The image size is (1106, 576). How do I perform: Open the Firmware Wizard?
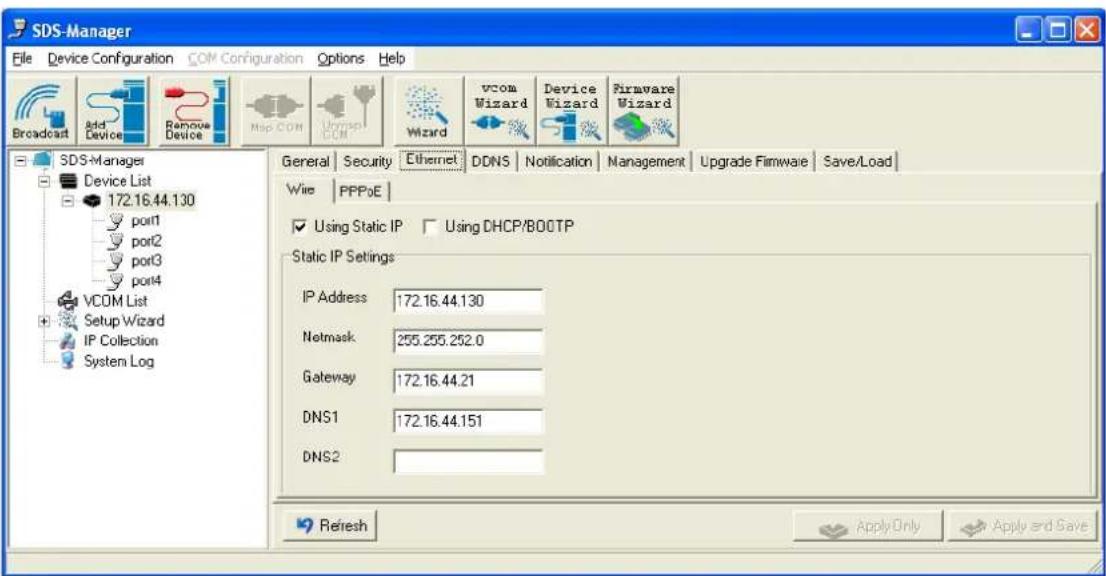[643, 111]
